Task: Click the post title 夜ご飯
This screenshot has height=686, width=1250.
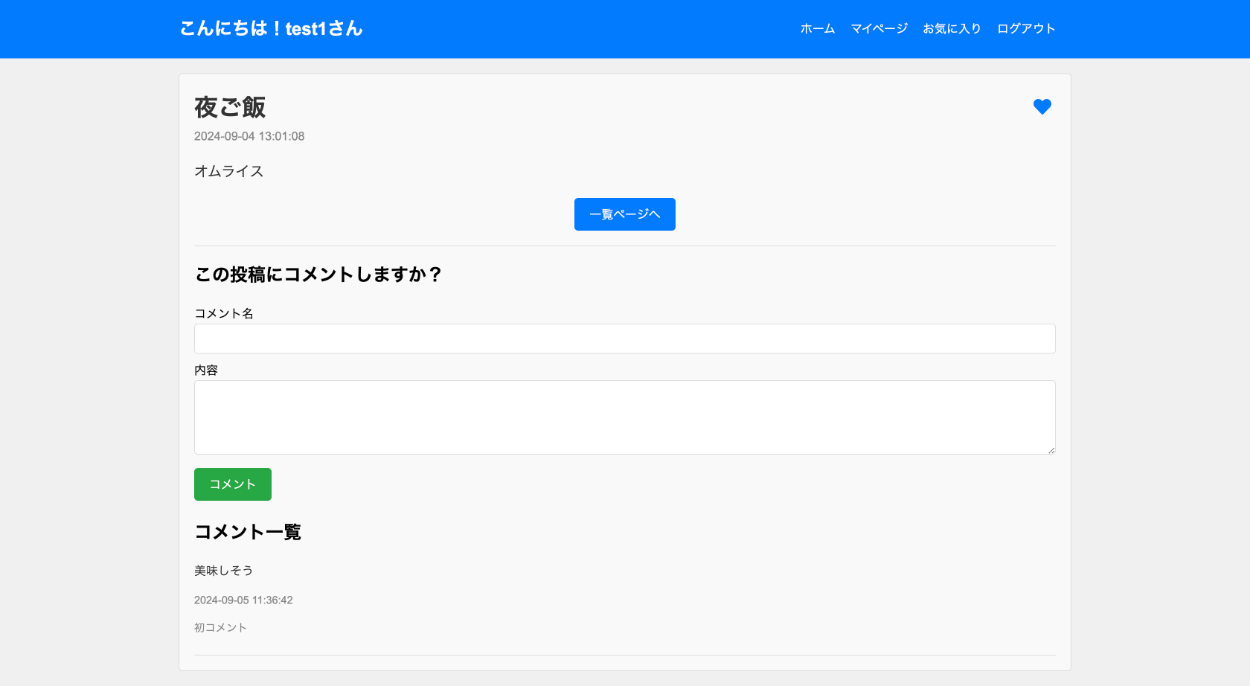Action: click(x=230, y=107)
